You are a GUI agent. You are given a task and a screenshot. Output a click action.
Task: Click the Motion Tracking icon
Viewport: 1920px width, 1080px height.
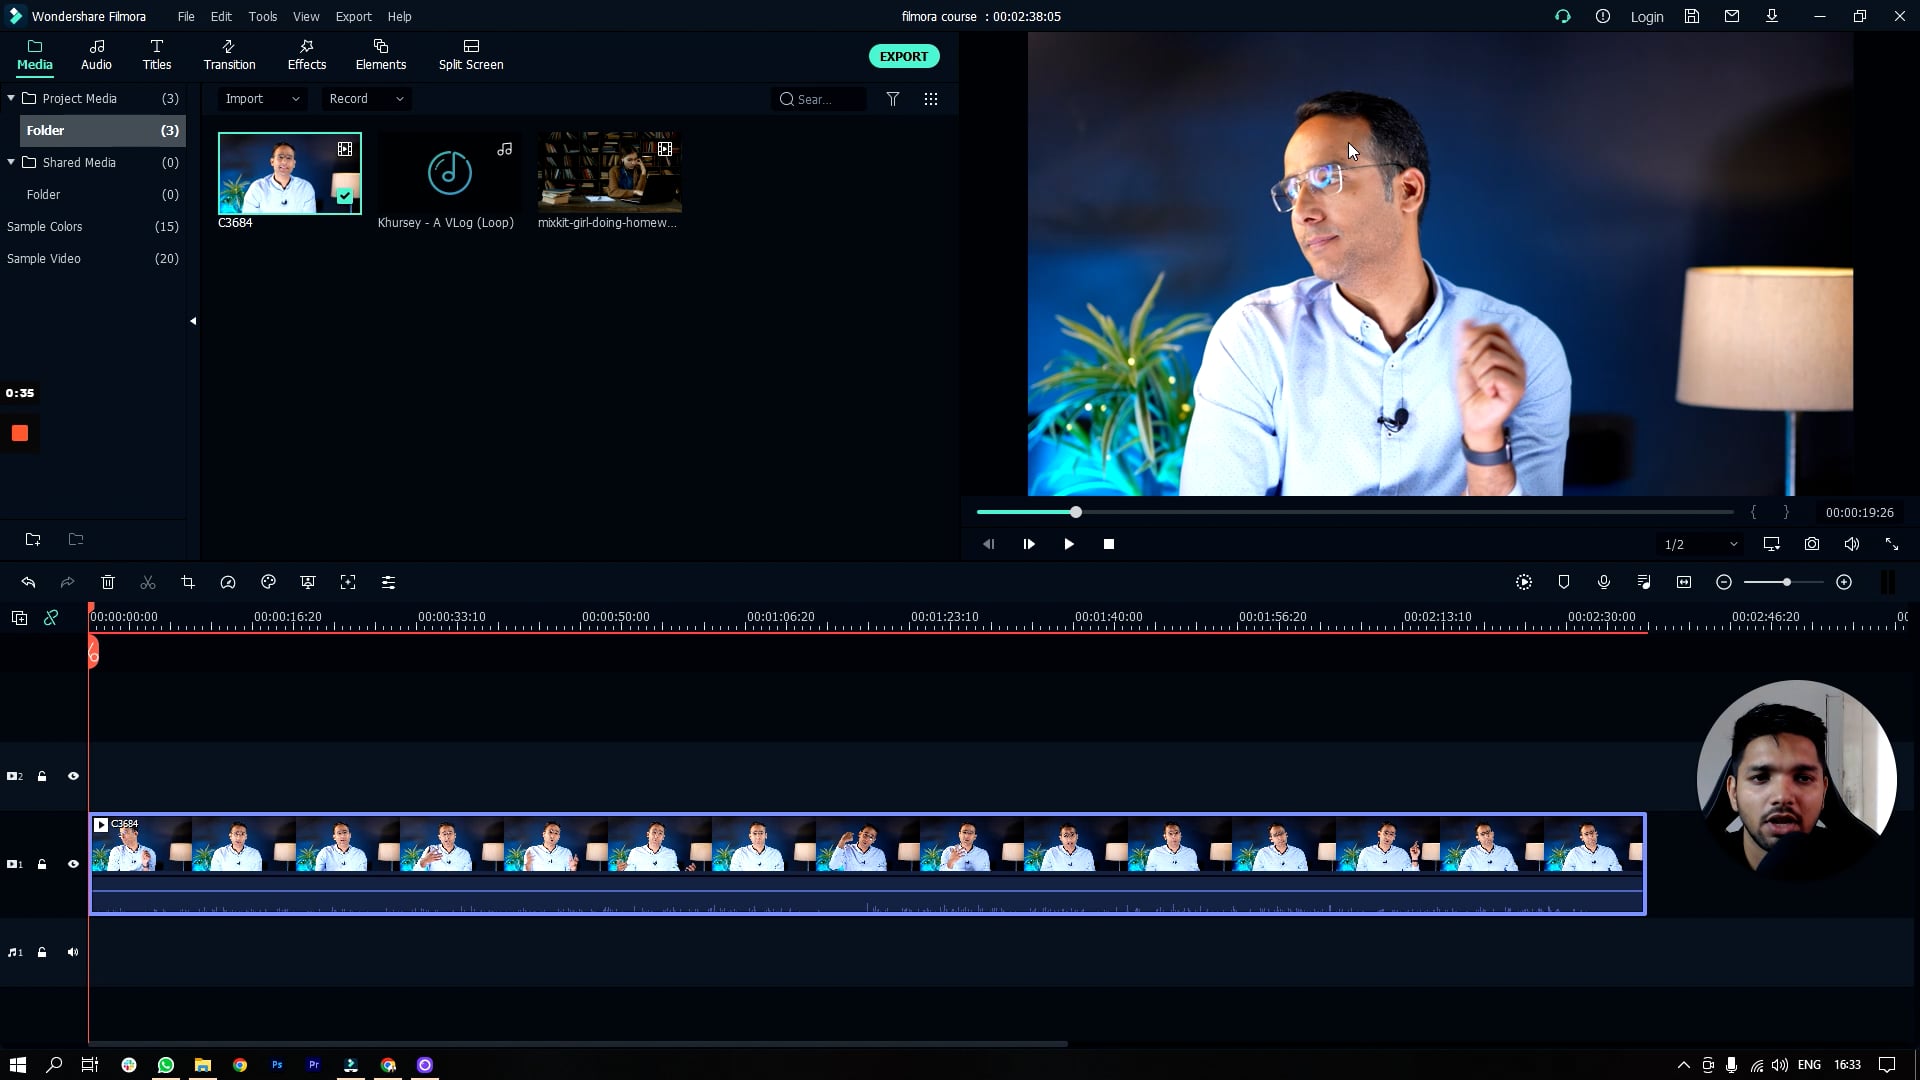pyautogui.click(x=348, y=582)
